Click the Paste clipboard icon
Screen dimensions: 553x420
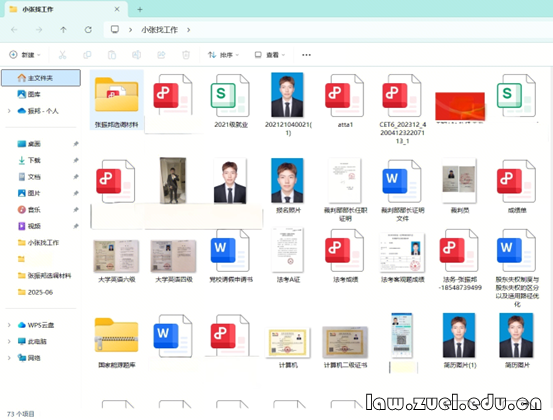click(x=112, y=55)
